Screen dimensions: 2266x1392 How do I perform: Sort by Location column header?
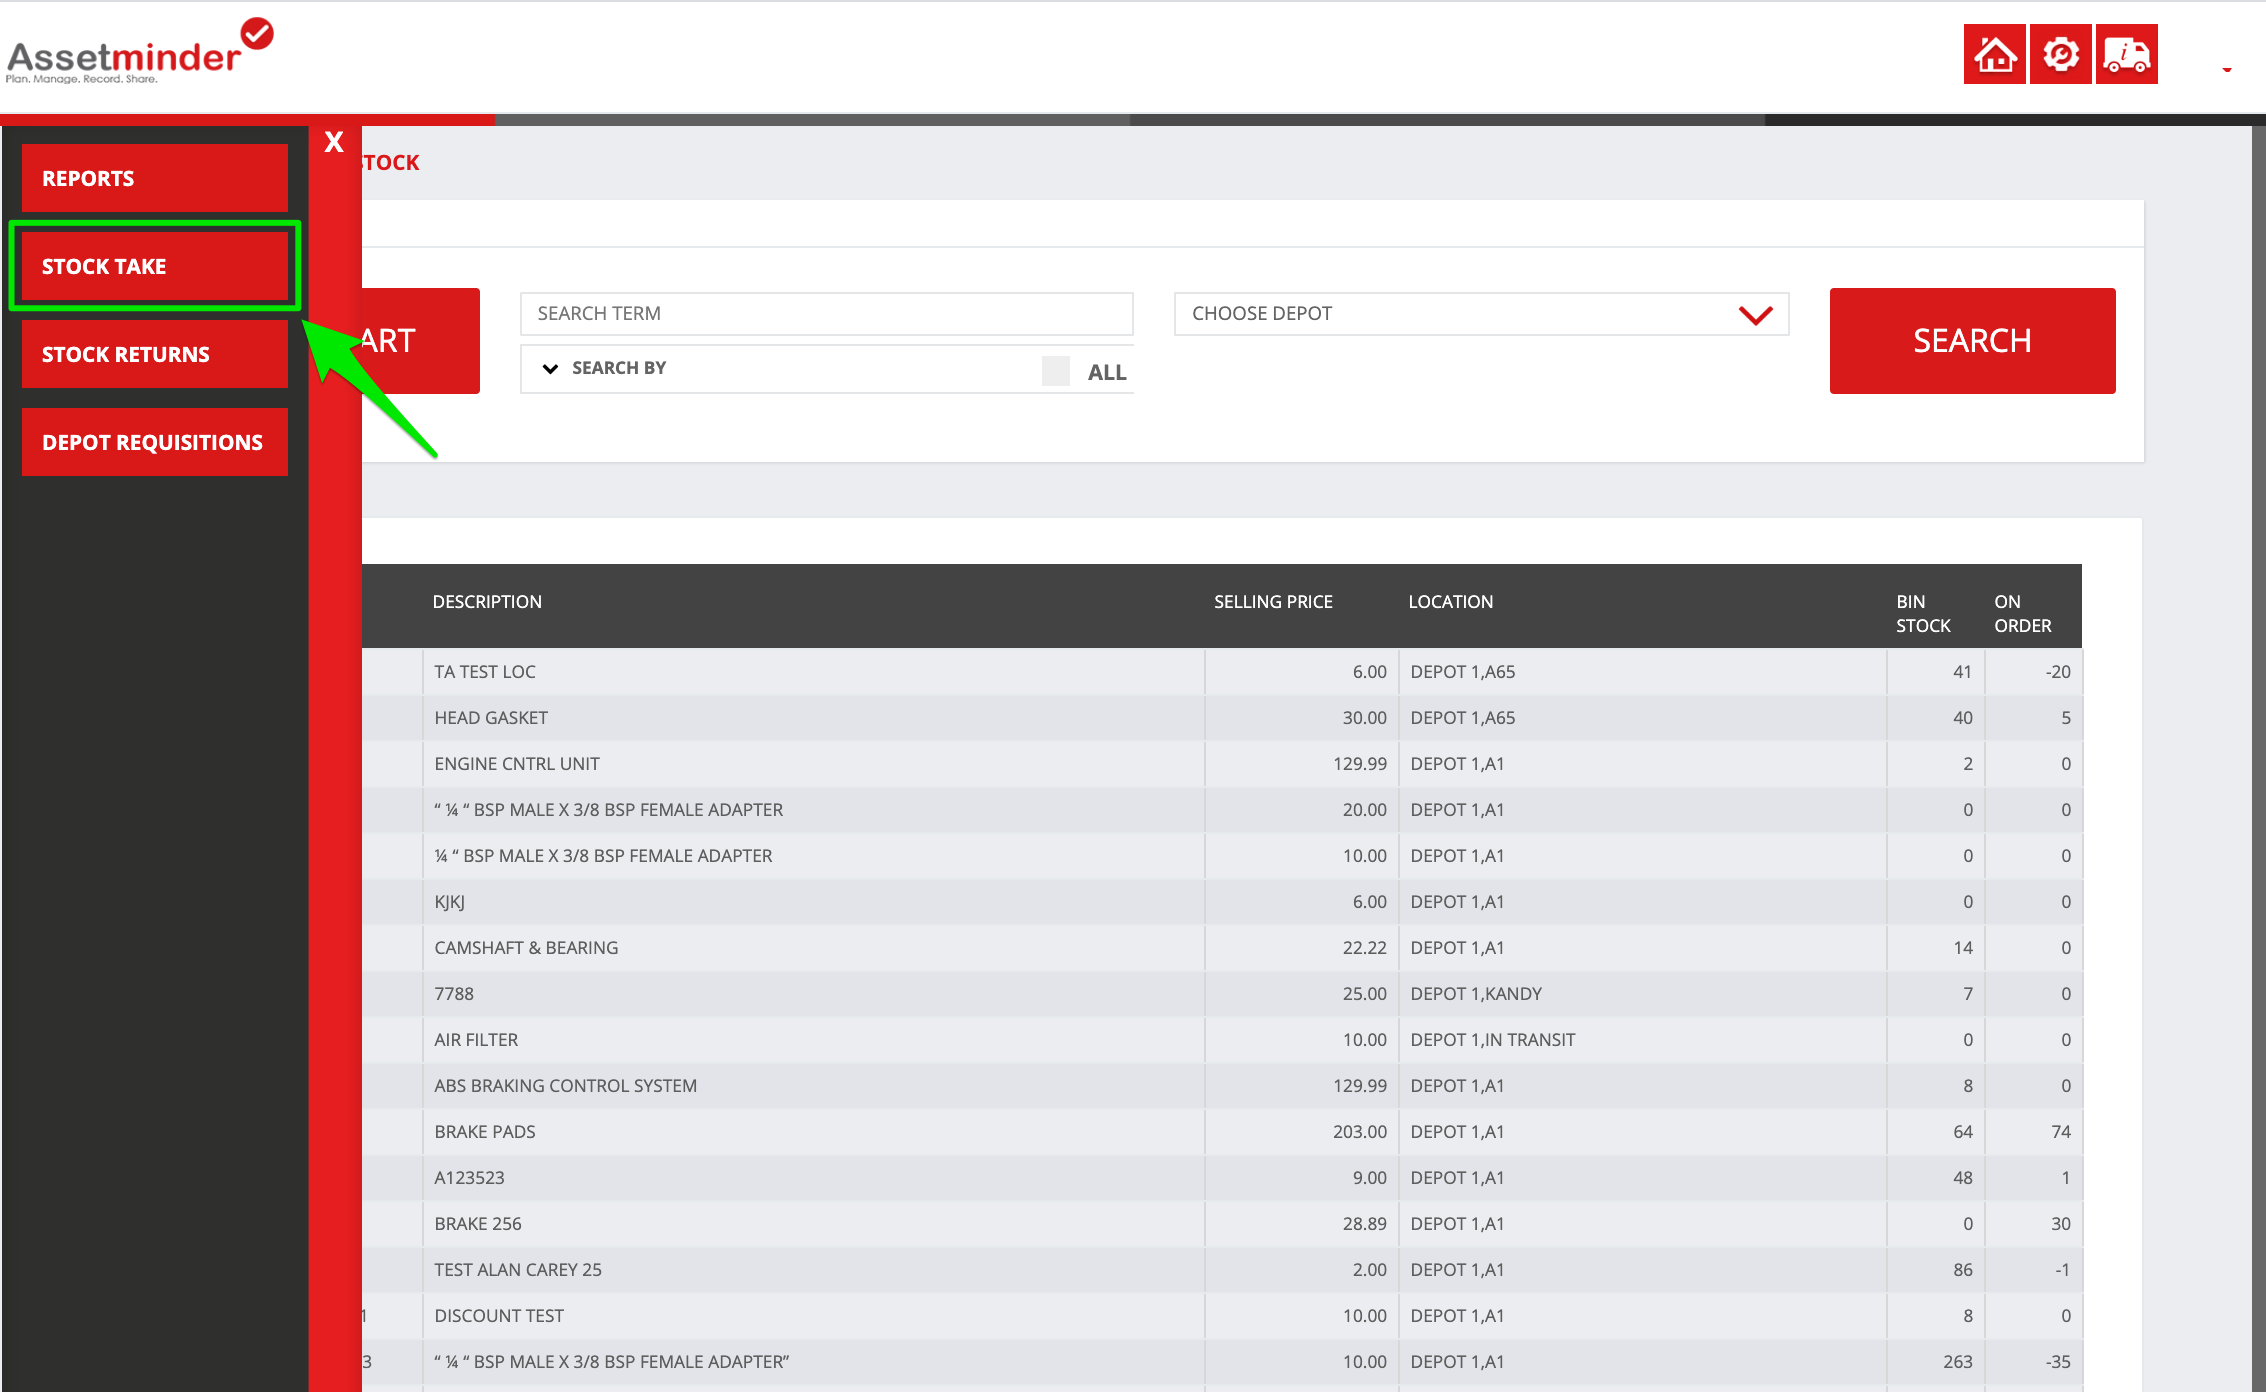point(1450,602)
